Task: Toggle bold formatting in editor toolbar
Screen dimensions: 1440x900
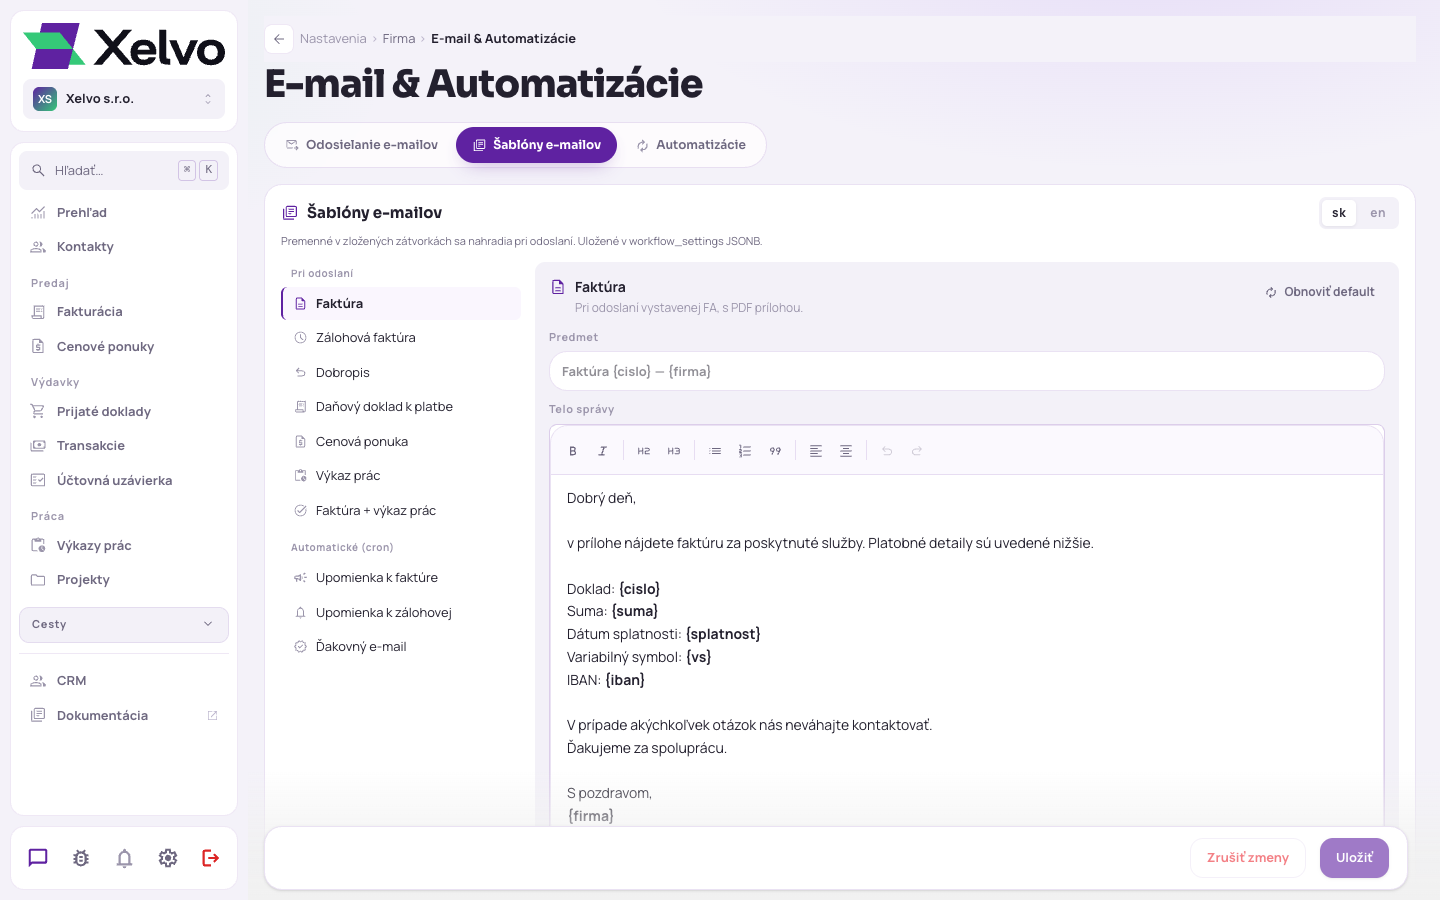Action: [x=573, y=451]
